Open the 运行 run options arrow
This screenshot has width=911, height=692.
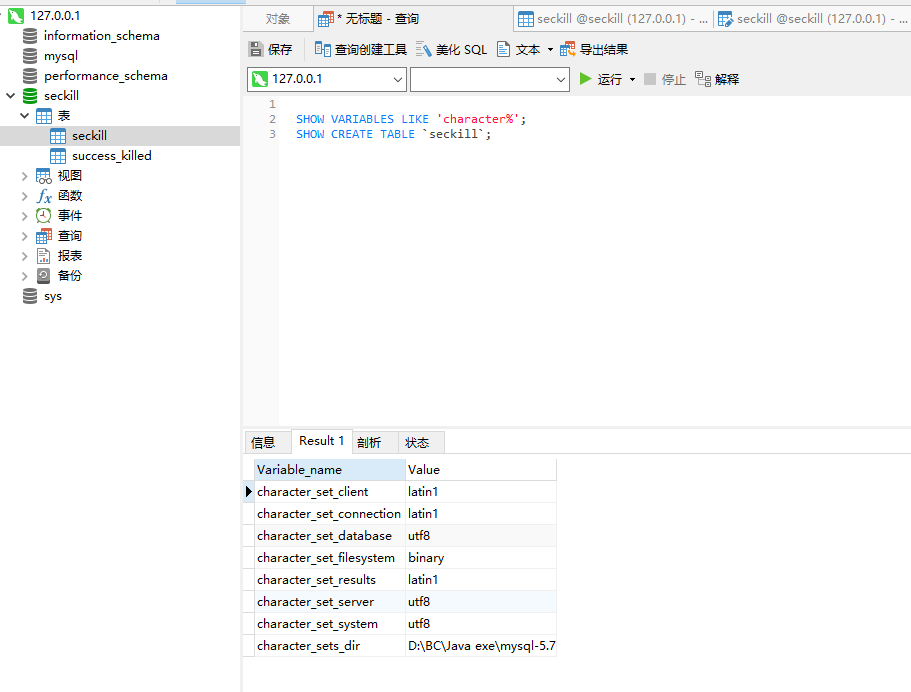(x=632, y=80)
